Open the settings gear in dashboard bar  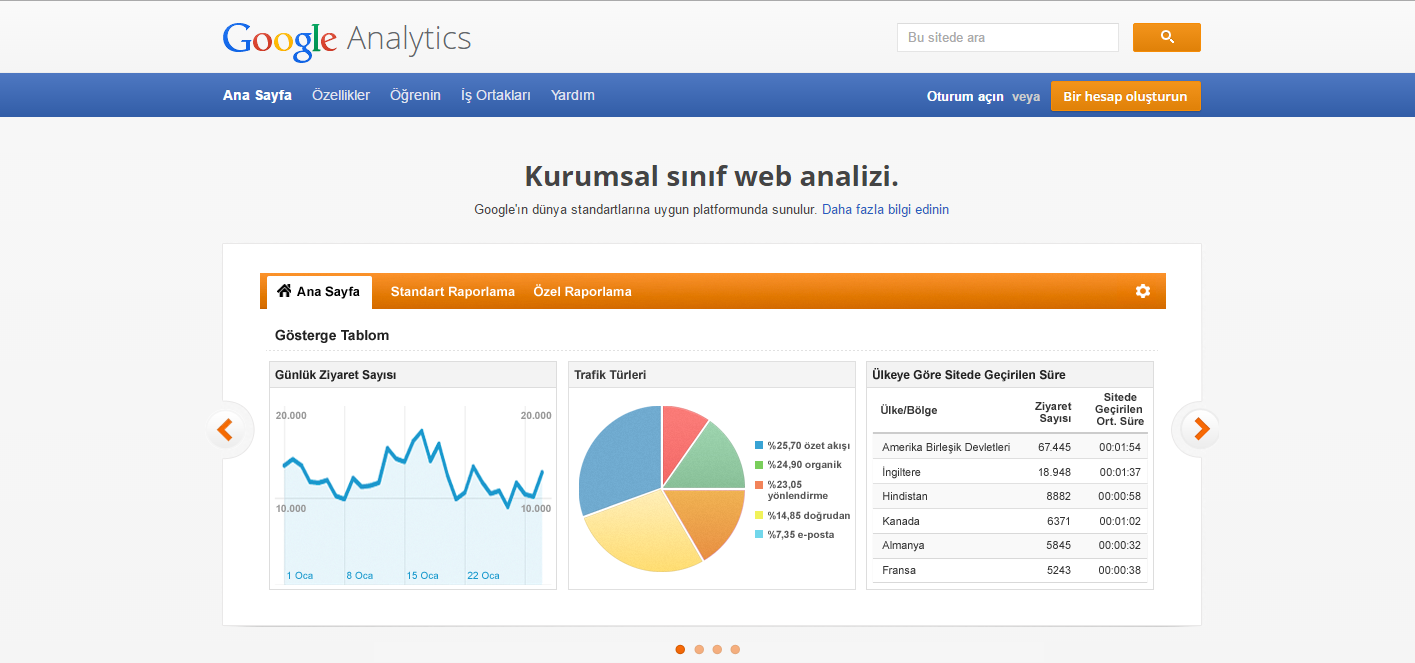(x=1143, y=291)
